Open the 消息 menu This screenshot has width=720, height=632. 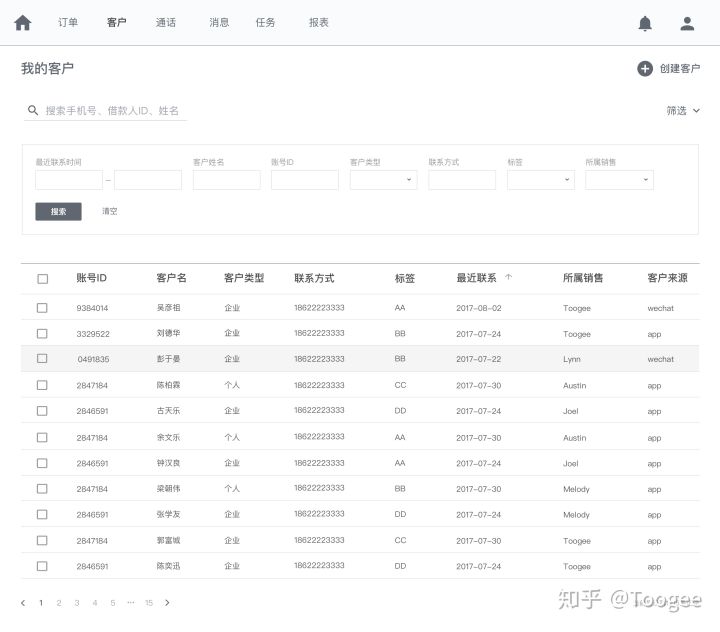(219, 23)
